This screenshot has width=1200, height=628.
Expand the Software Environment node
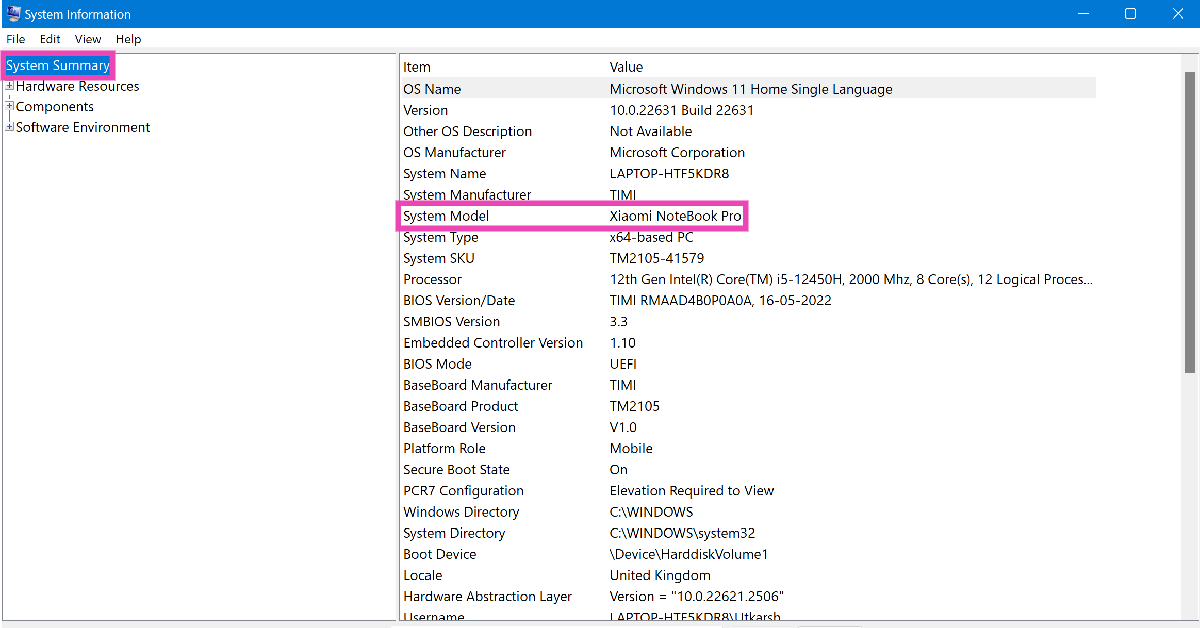[x=9, y=128]
